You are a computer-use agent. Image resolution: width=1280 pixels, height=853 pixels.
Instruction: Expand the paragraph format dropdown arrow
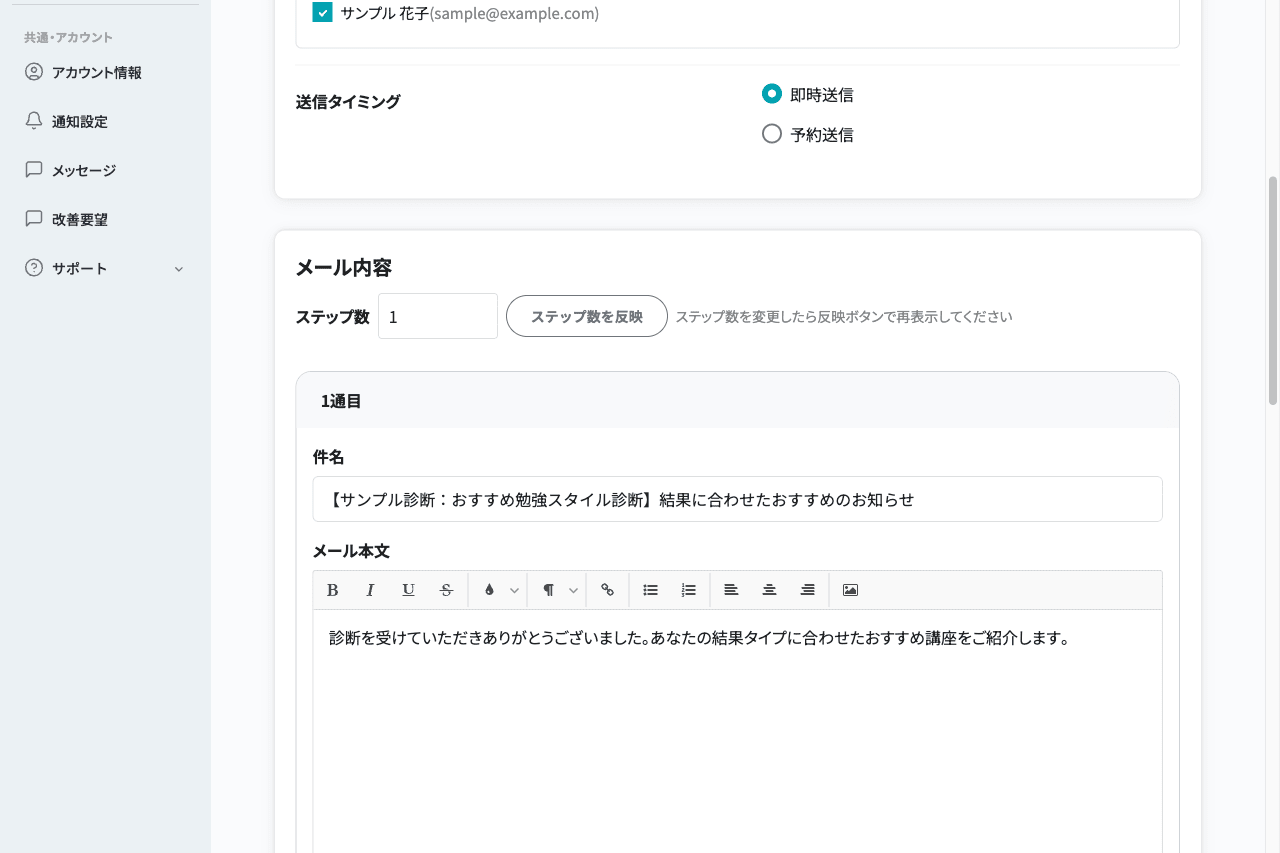(x=573, y=590)
